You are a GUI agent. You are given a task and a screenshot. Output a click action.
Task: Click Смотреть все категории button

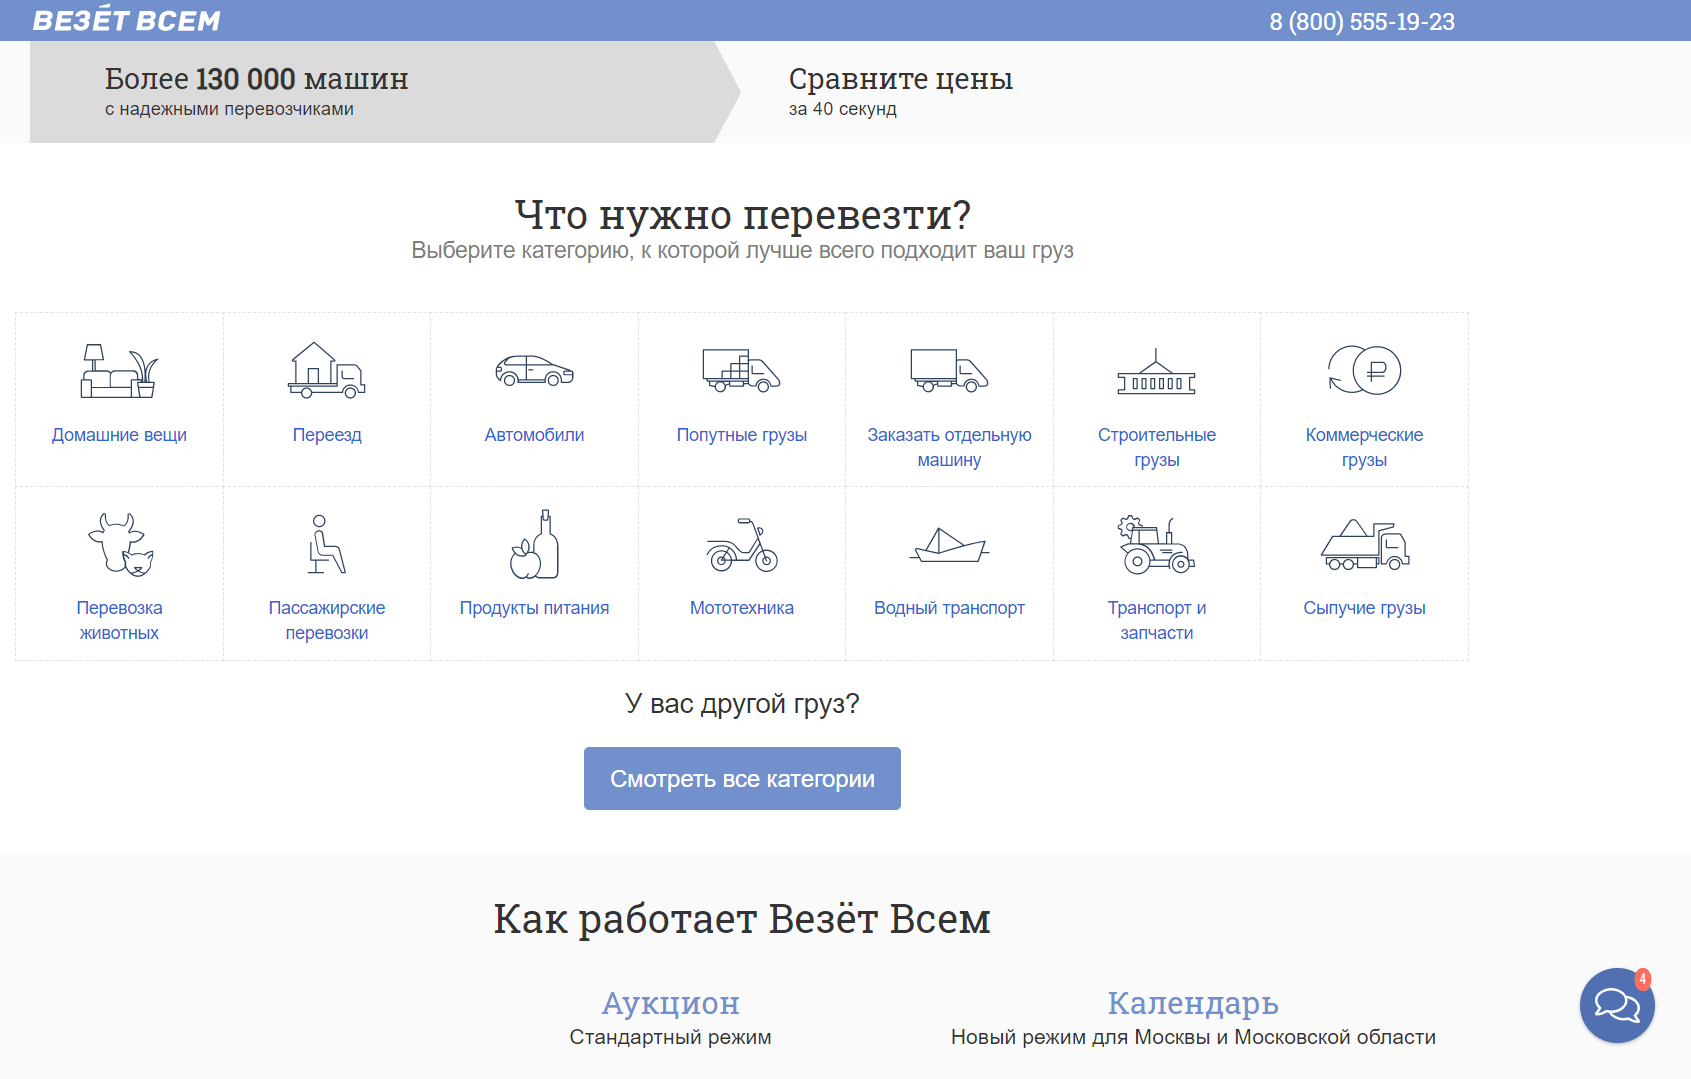tap(742, 779)
